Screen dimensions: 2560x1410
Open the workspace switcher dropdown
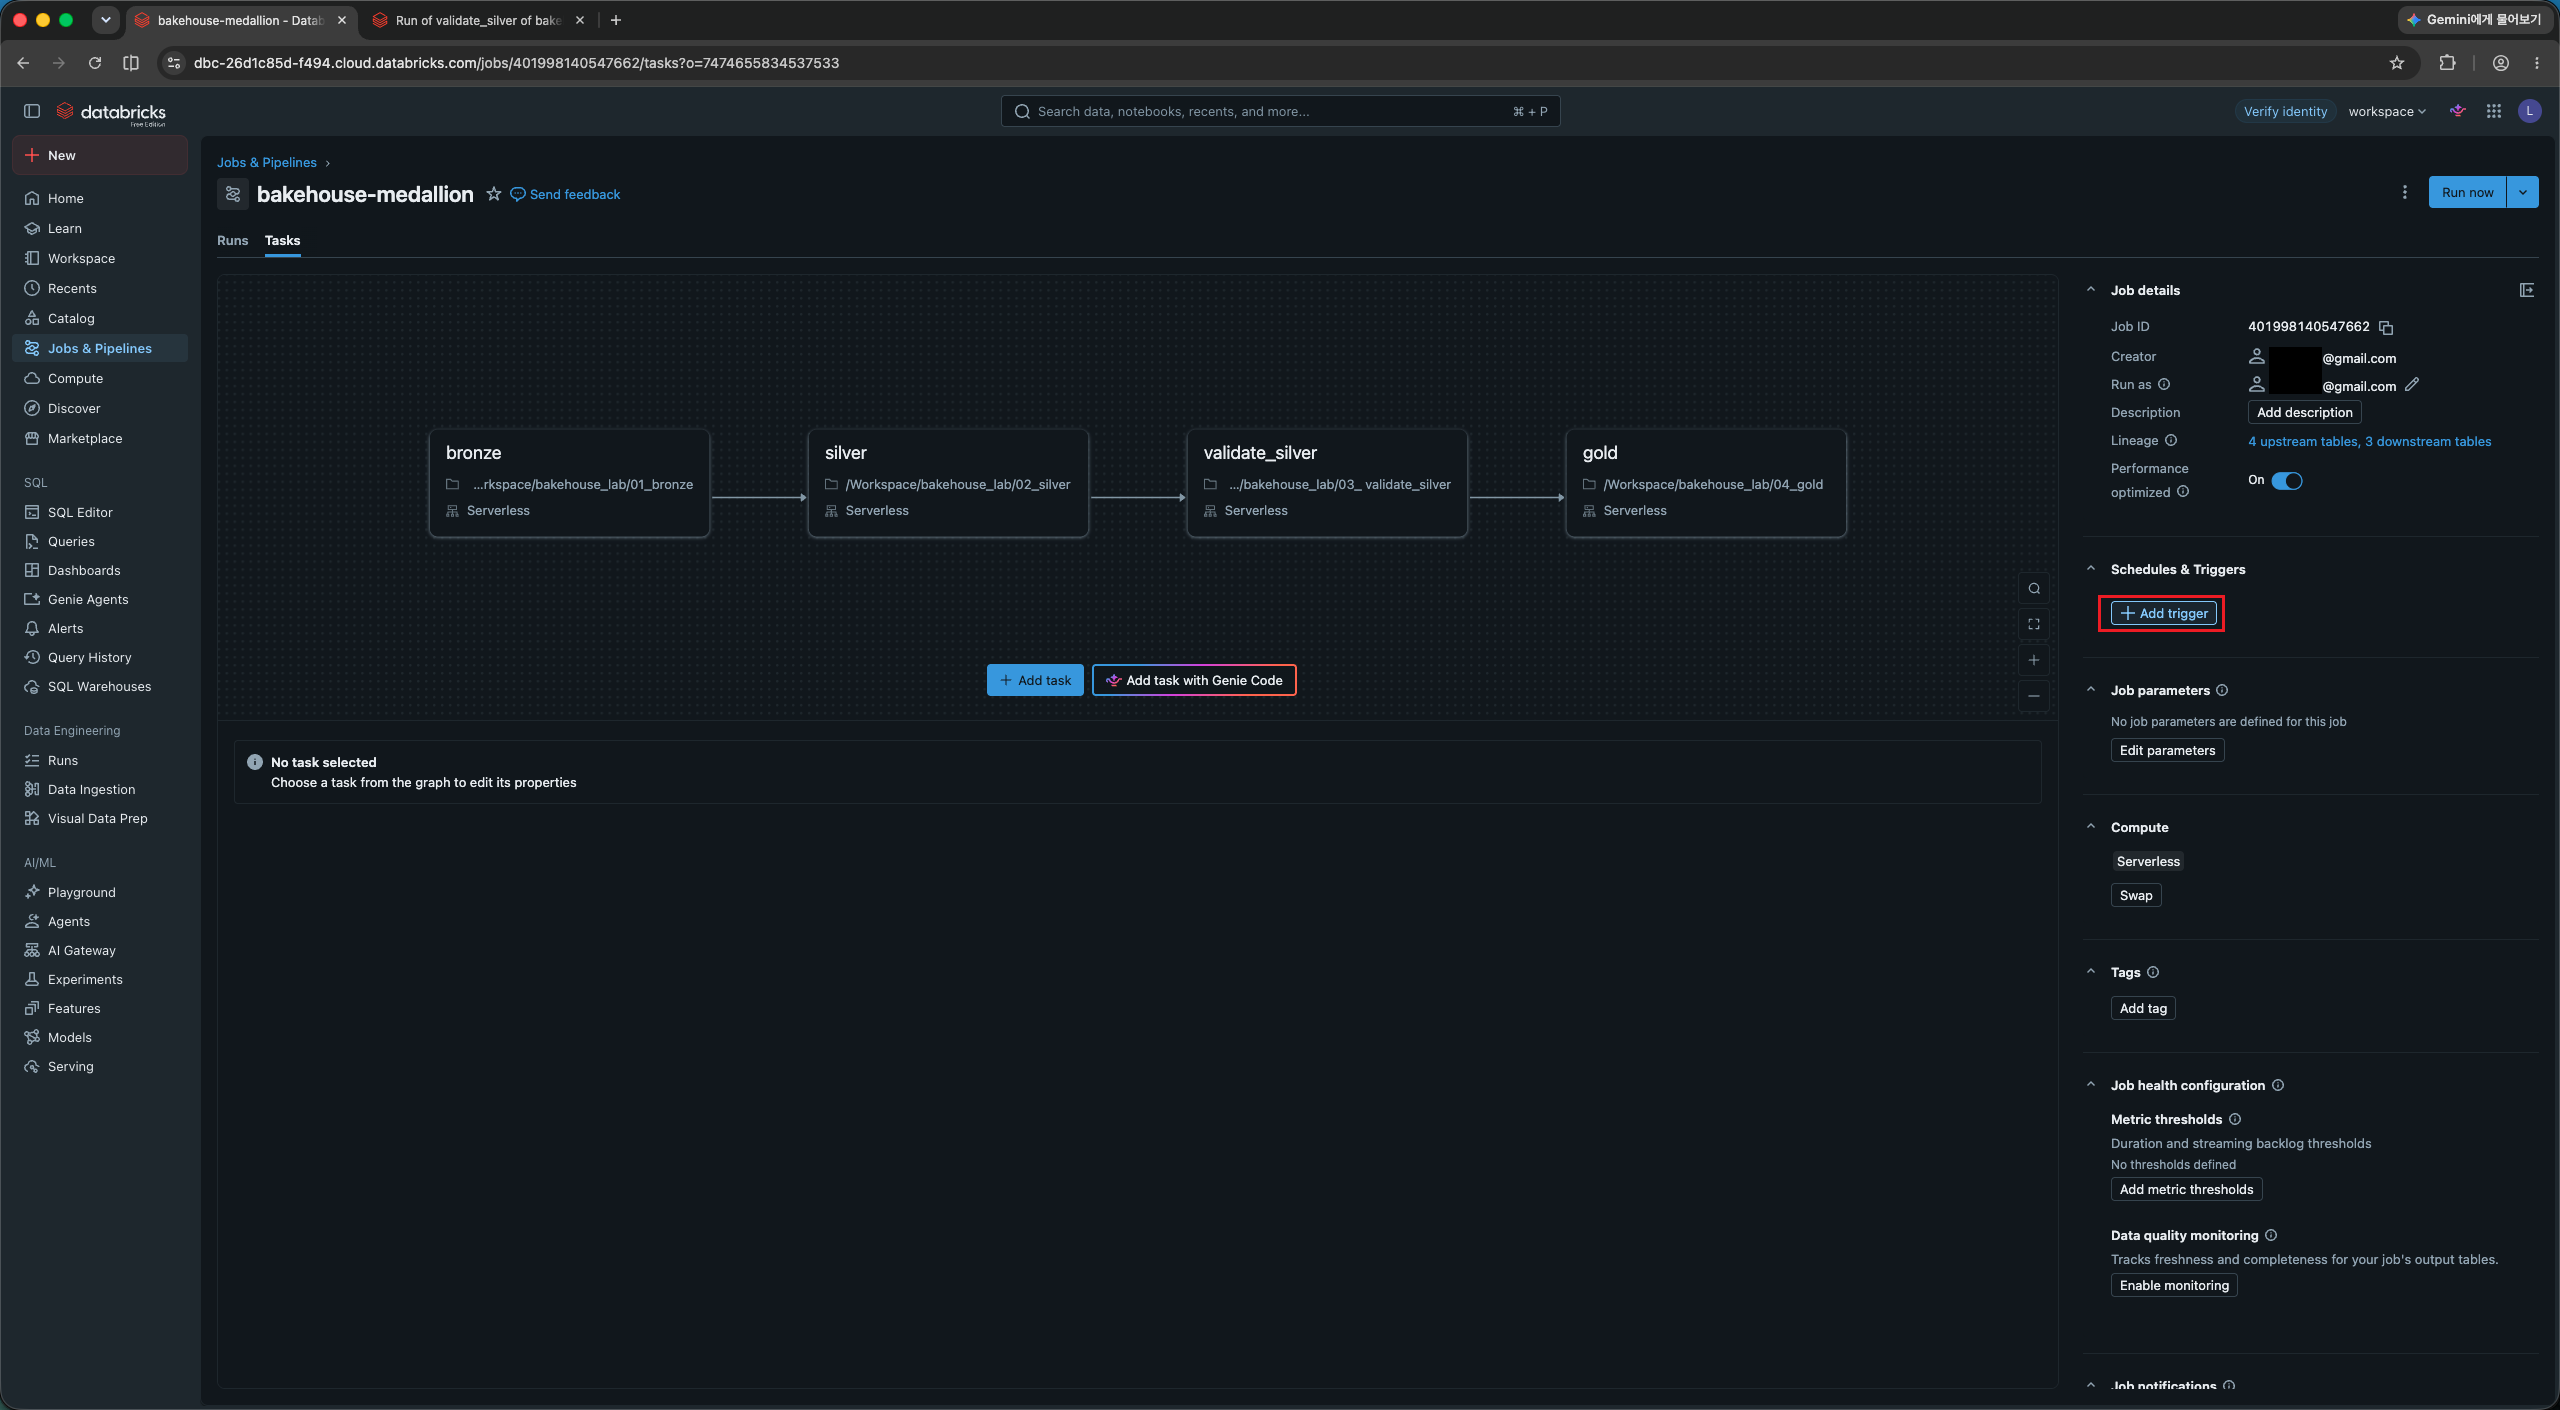pyautogui.click(x=2387, y=111)
